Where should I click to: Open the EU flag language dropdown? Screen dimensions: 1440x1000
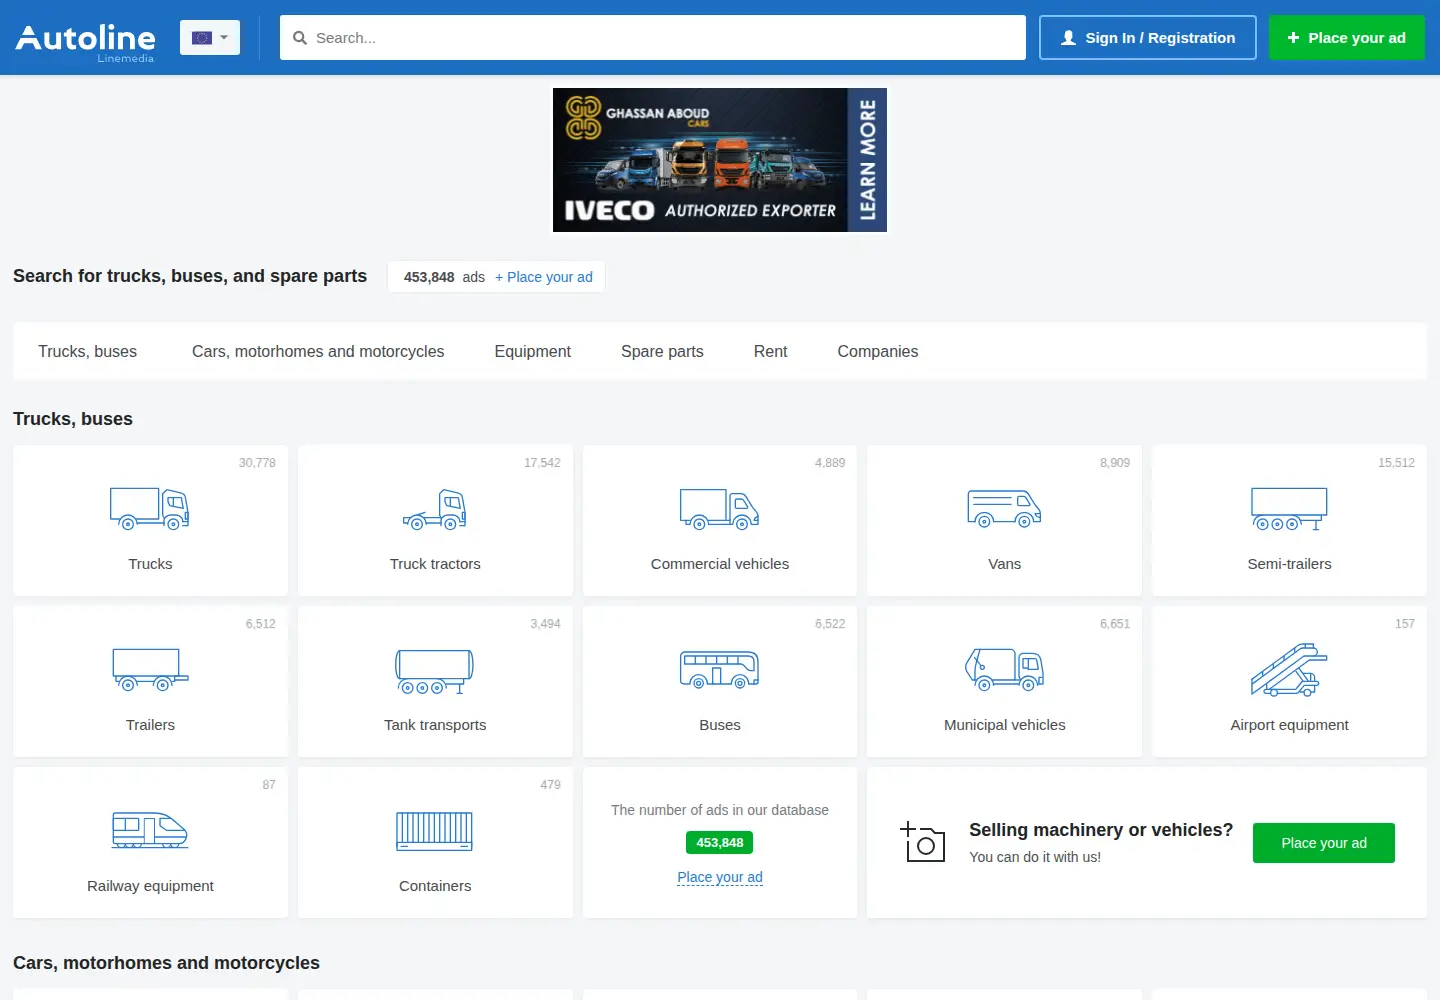(x=210, y=37)
